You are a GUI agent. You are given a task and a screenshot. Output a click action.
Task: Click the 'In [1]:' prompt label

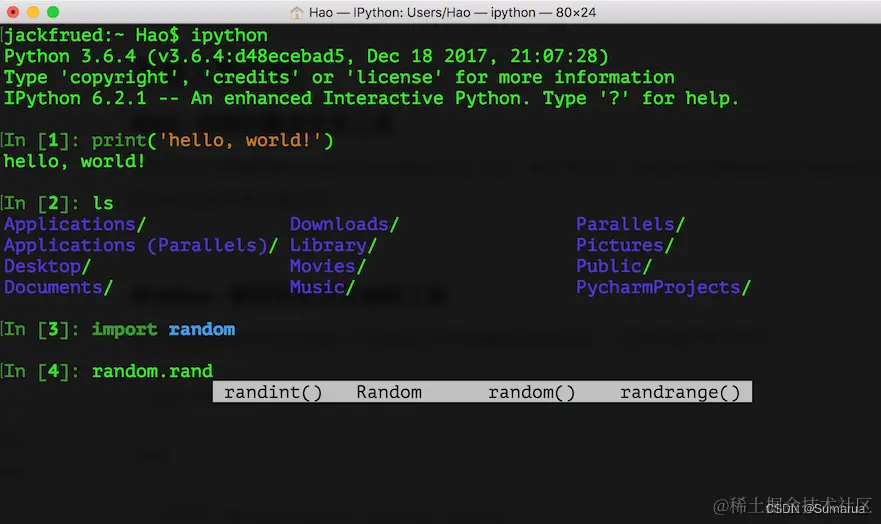(x=42, y=140)
